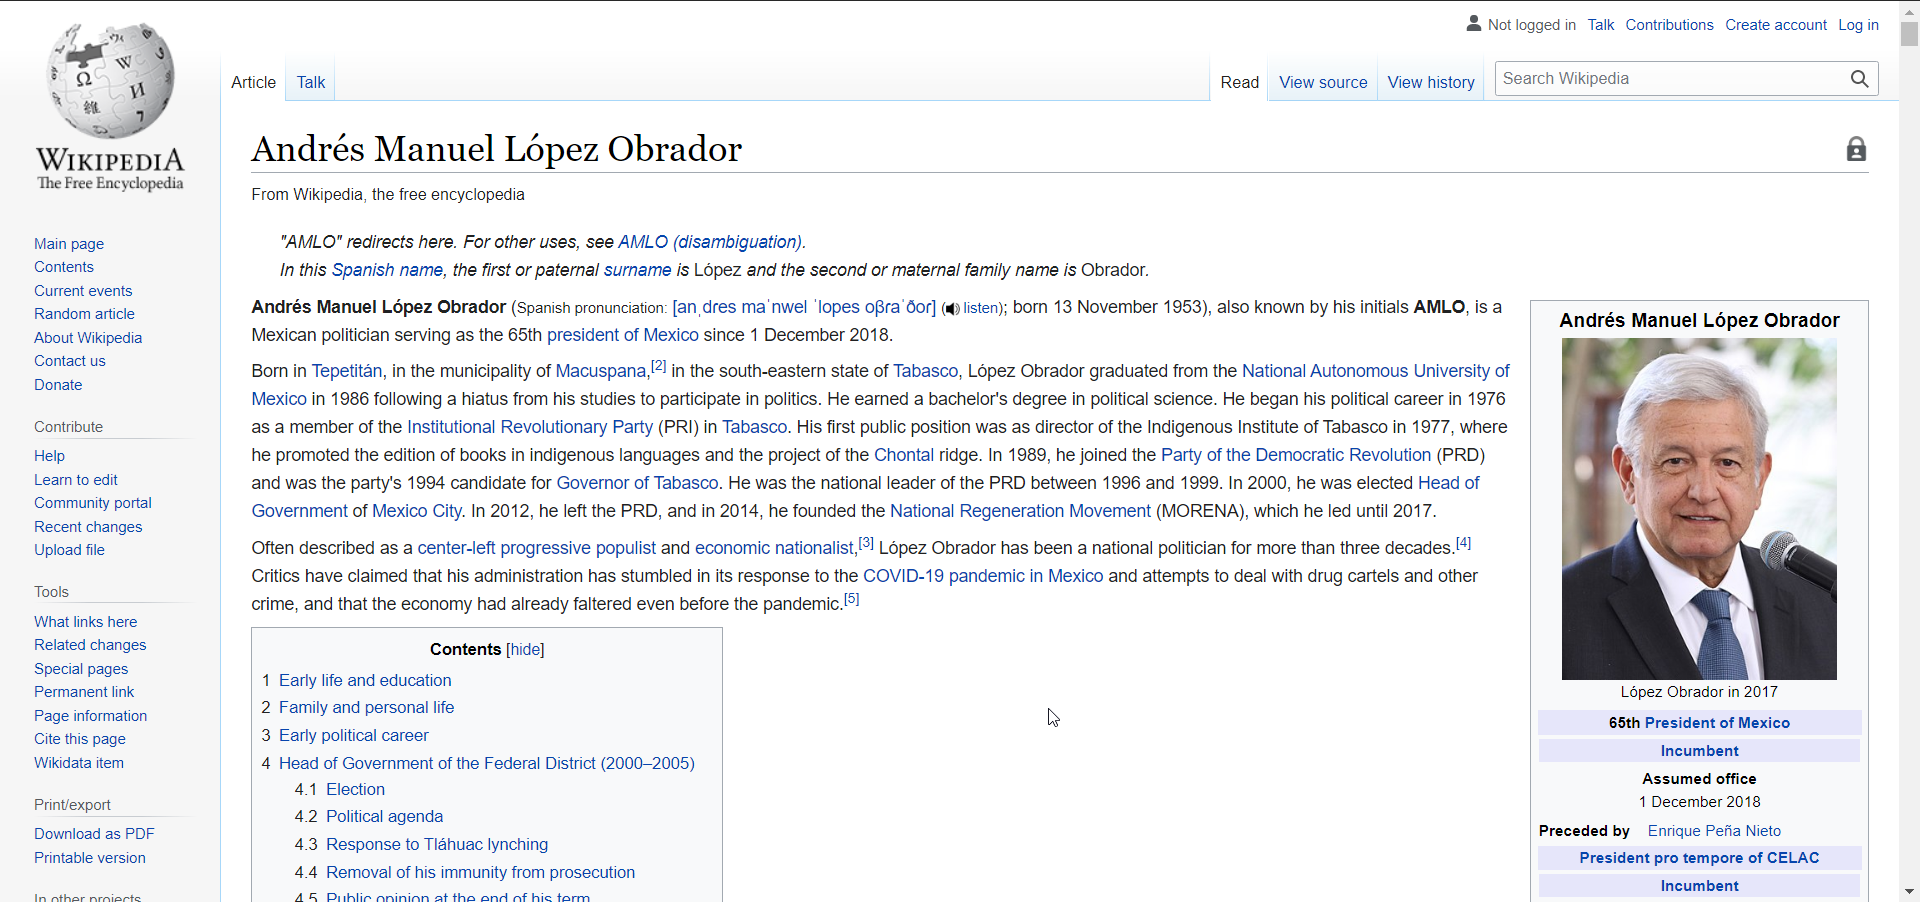Click President pro tempore of CELAC link
This screenshot has width=1920, height=902.
pos(1699,858)
